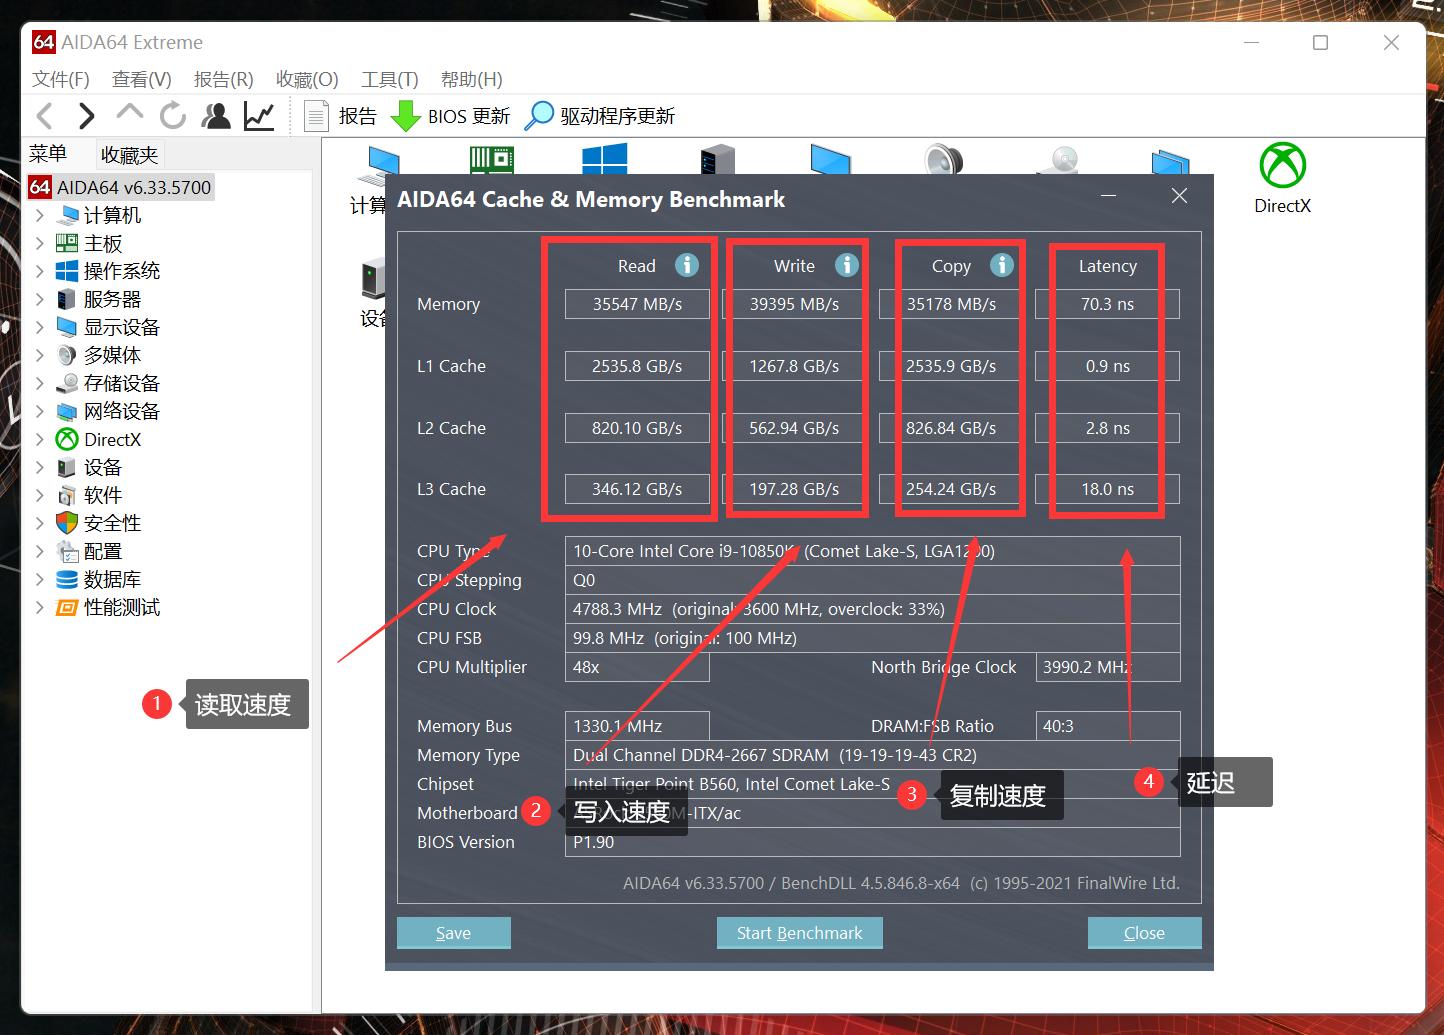Image resolution: width=1444 pixels, height=1035 pixels.
Task: Click the Save button in the benchmark dialog
Action: [x=453, y=932]
